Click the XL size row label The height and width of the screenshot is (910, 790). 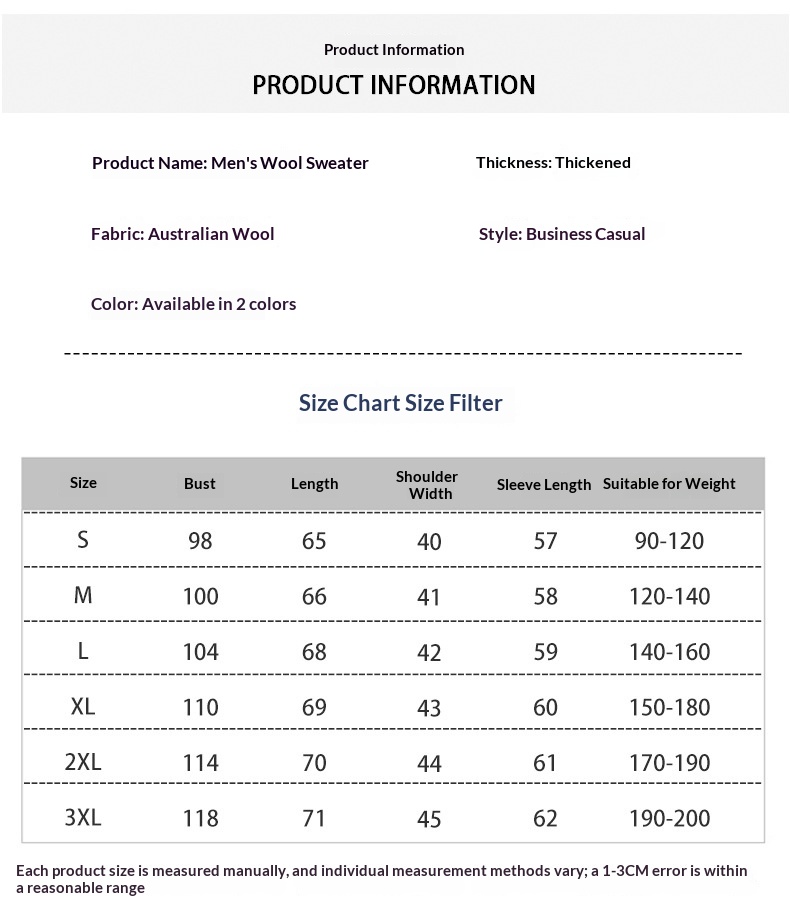[83, 707]
